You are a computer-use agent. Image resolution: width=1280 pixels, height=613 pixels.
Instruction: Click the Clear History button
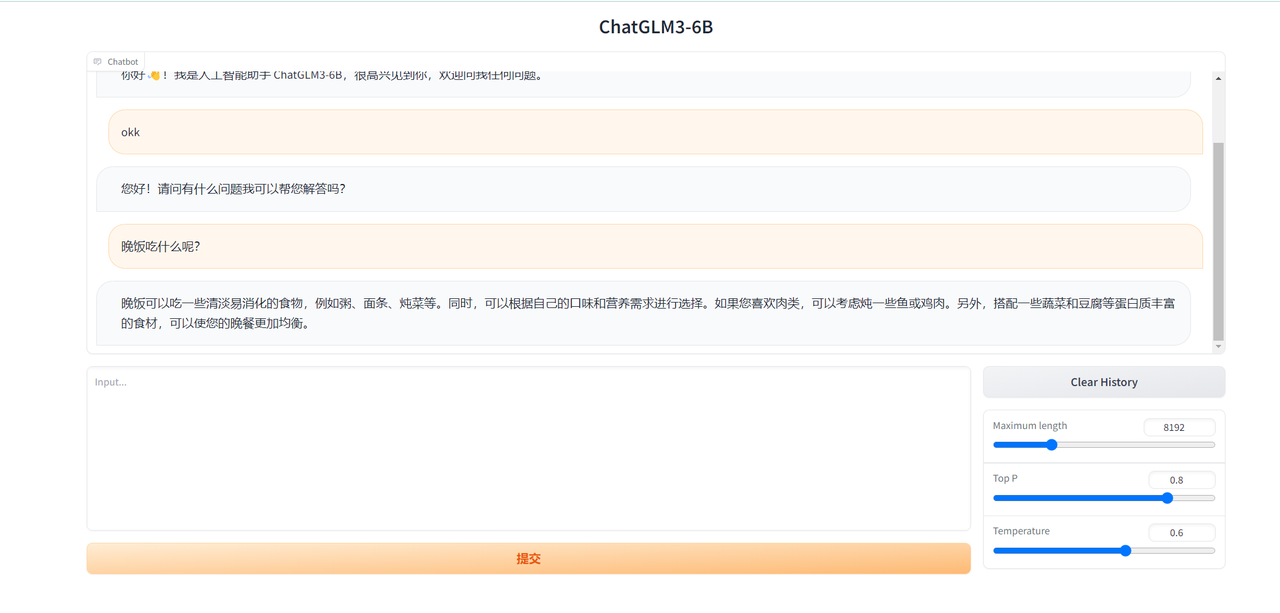pos(1104,382)
